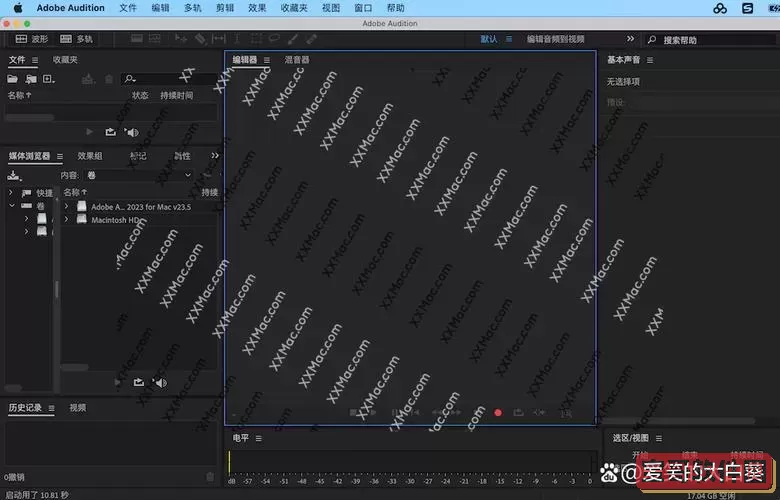The image size is (780, 500).
Task: Expand the second drive under 卷 tree
Action: pyautogui.click(x=27, y=231)
